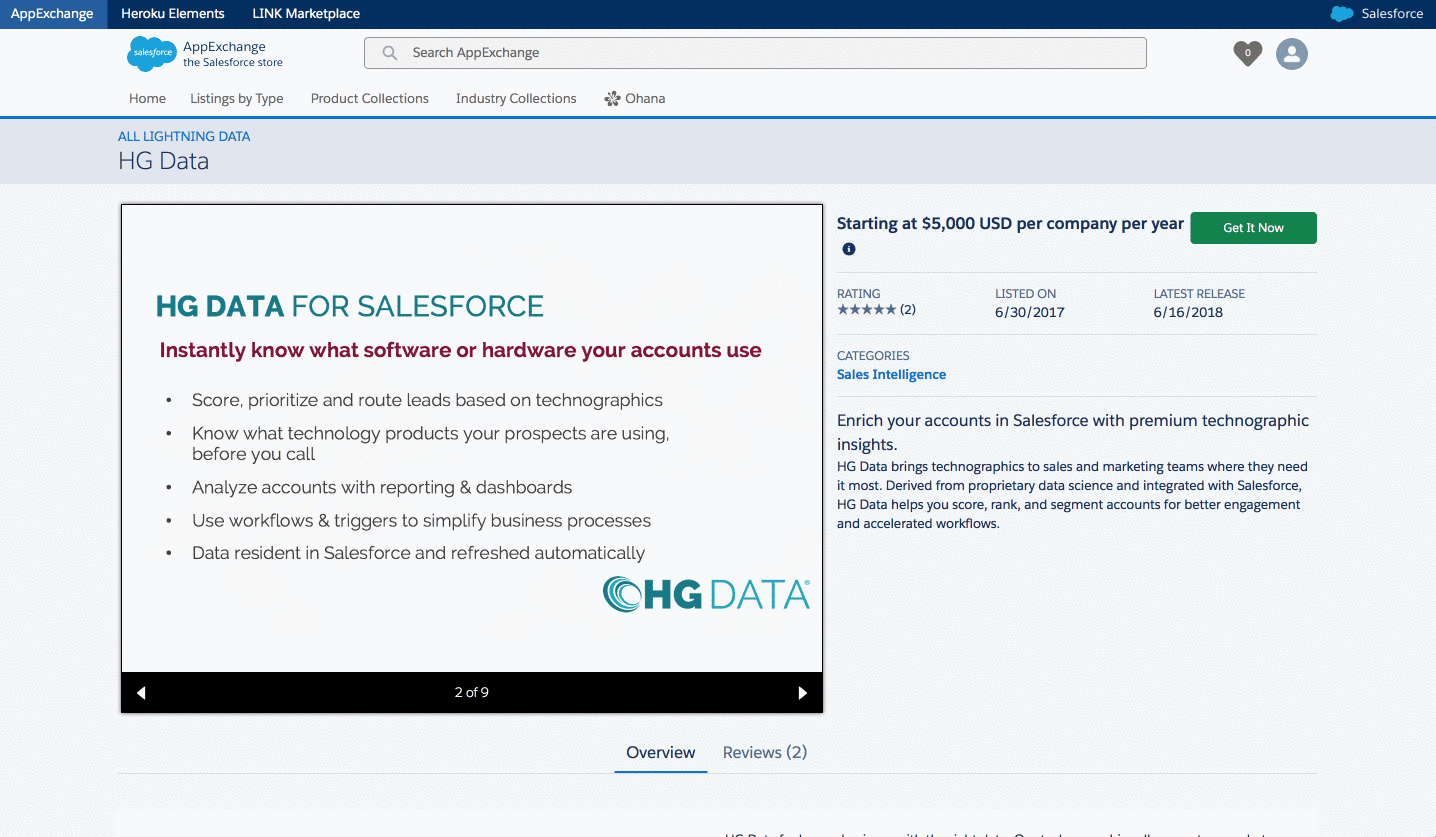Click the Ohana menu label

(645, 99)
